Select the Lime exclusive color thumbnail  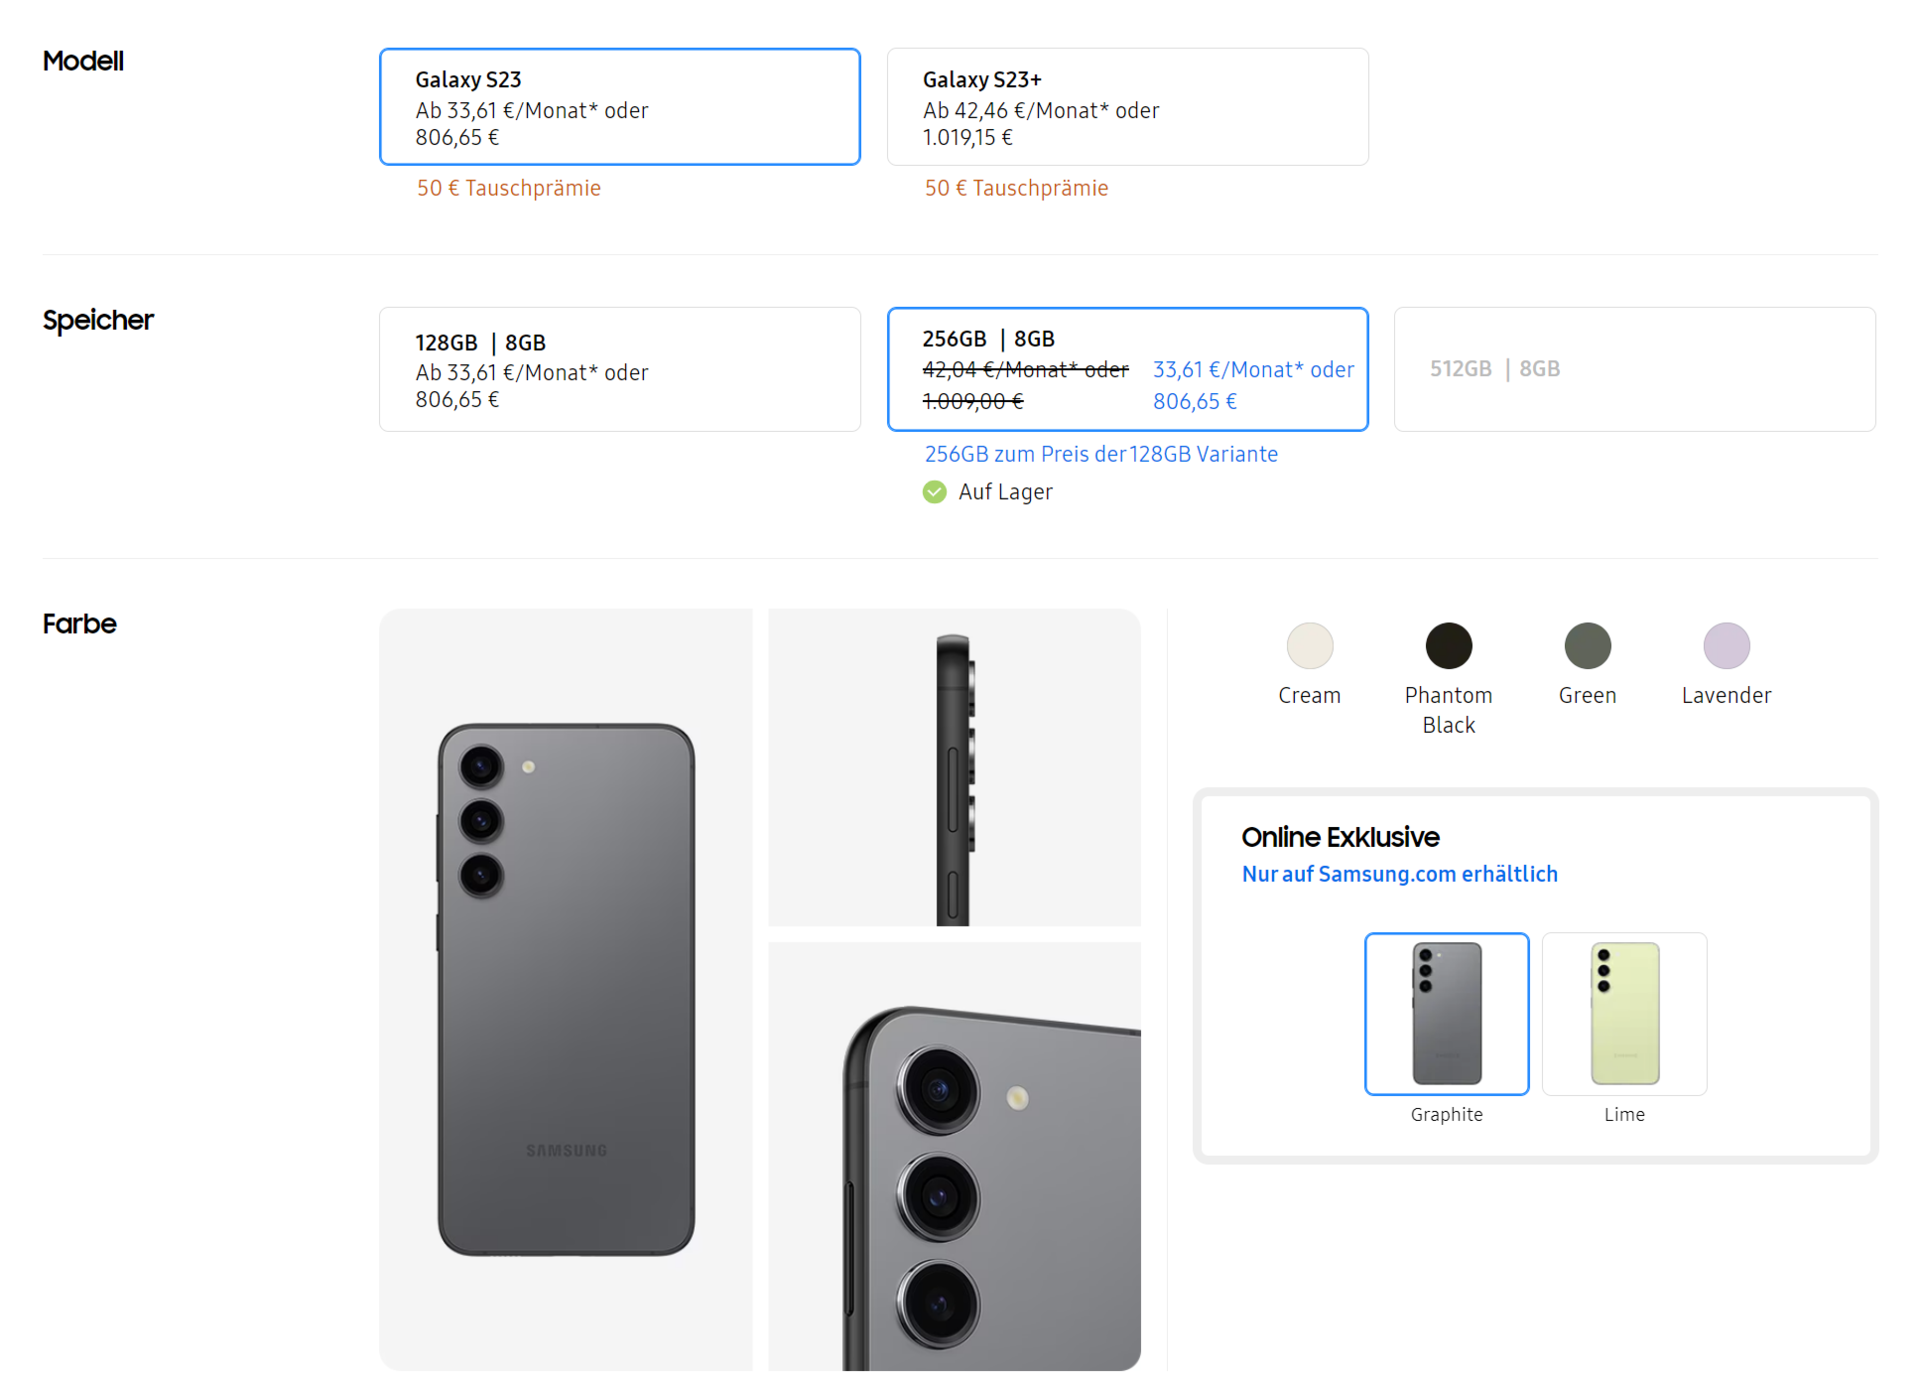click(1624, 1014)
